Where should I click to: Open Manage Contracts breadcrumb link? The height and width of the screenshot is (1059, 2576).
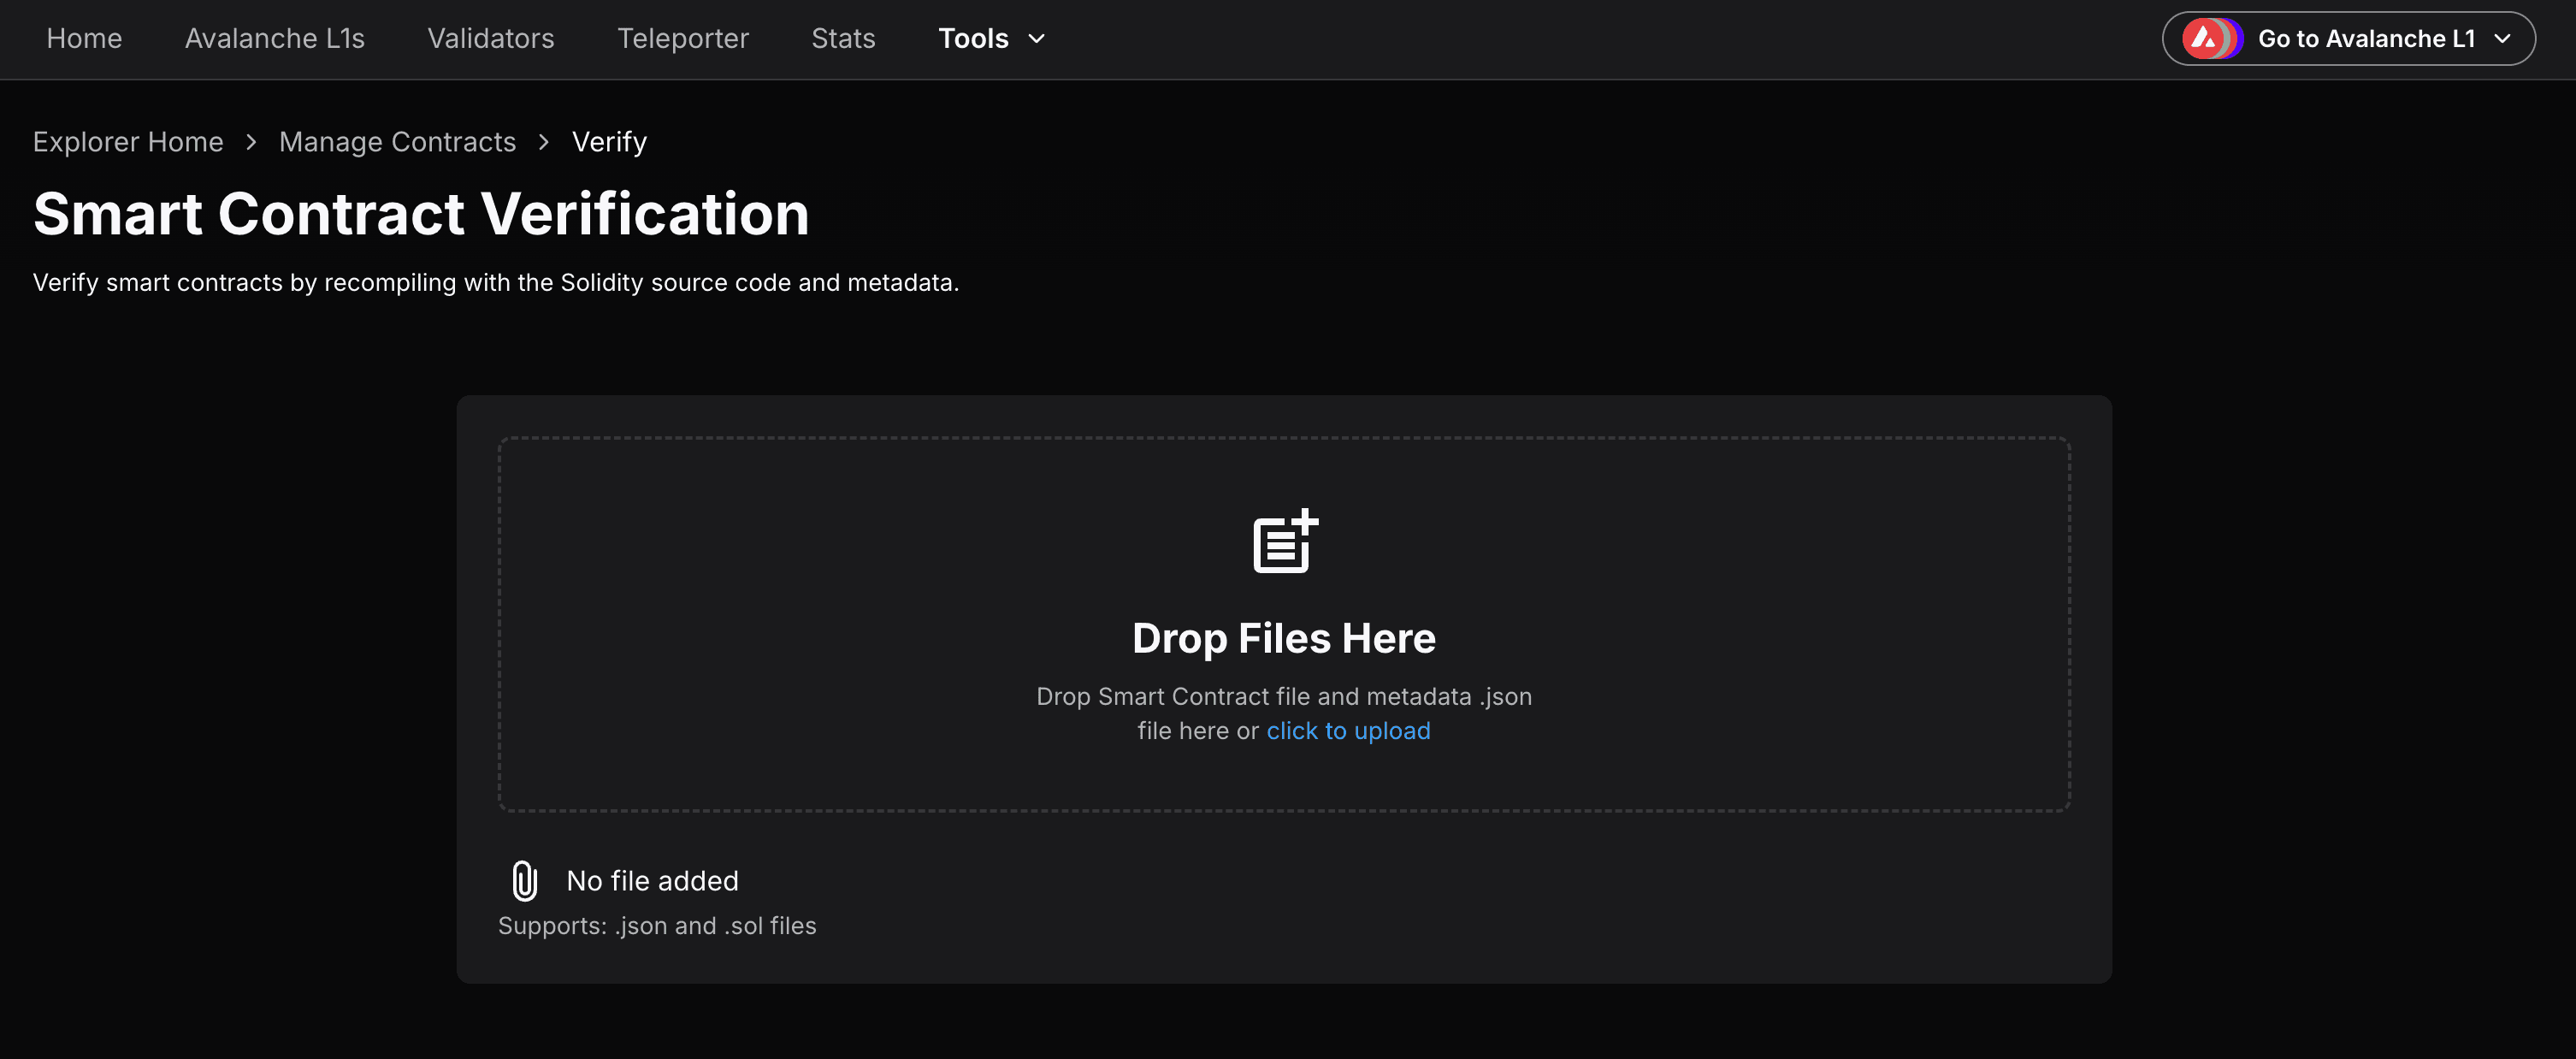point(397,142)
